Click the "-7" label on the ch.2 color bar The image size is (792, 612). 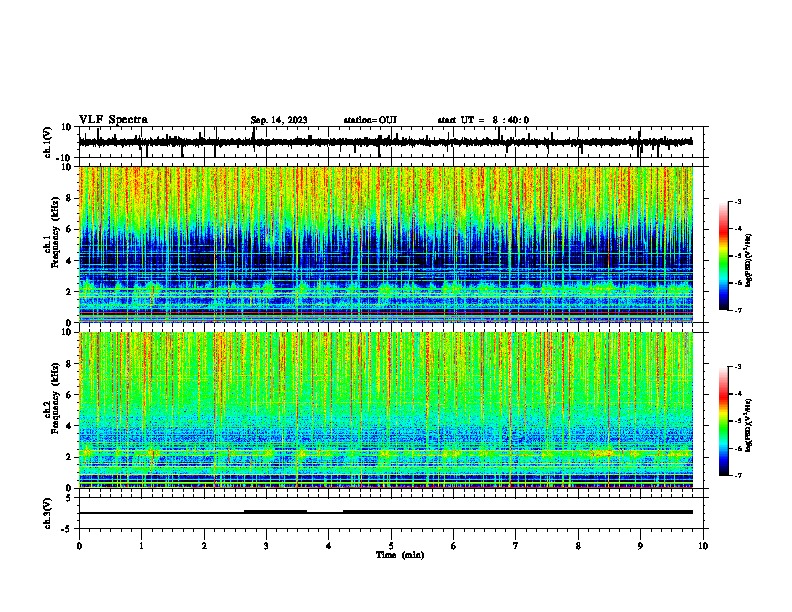(x=738, y=475)
